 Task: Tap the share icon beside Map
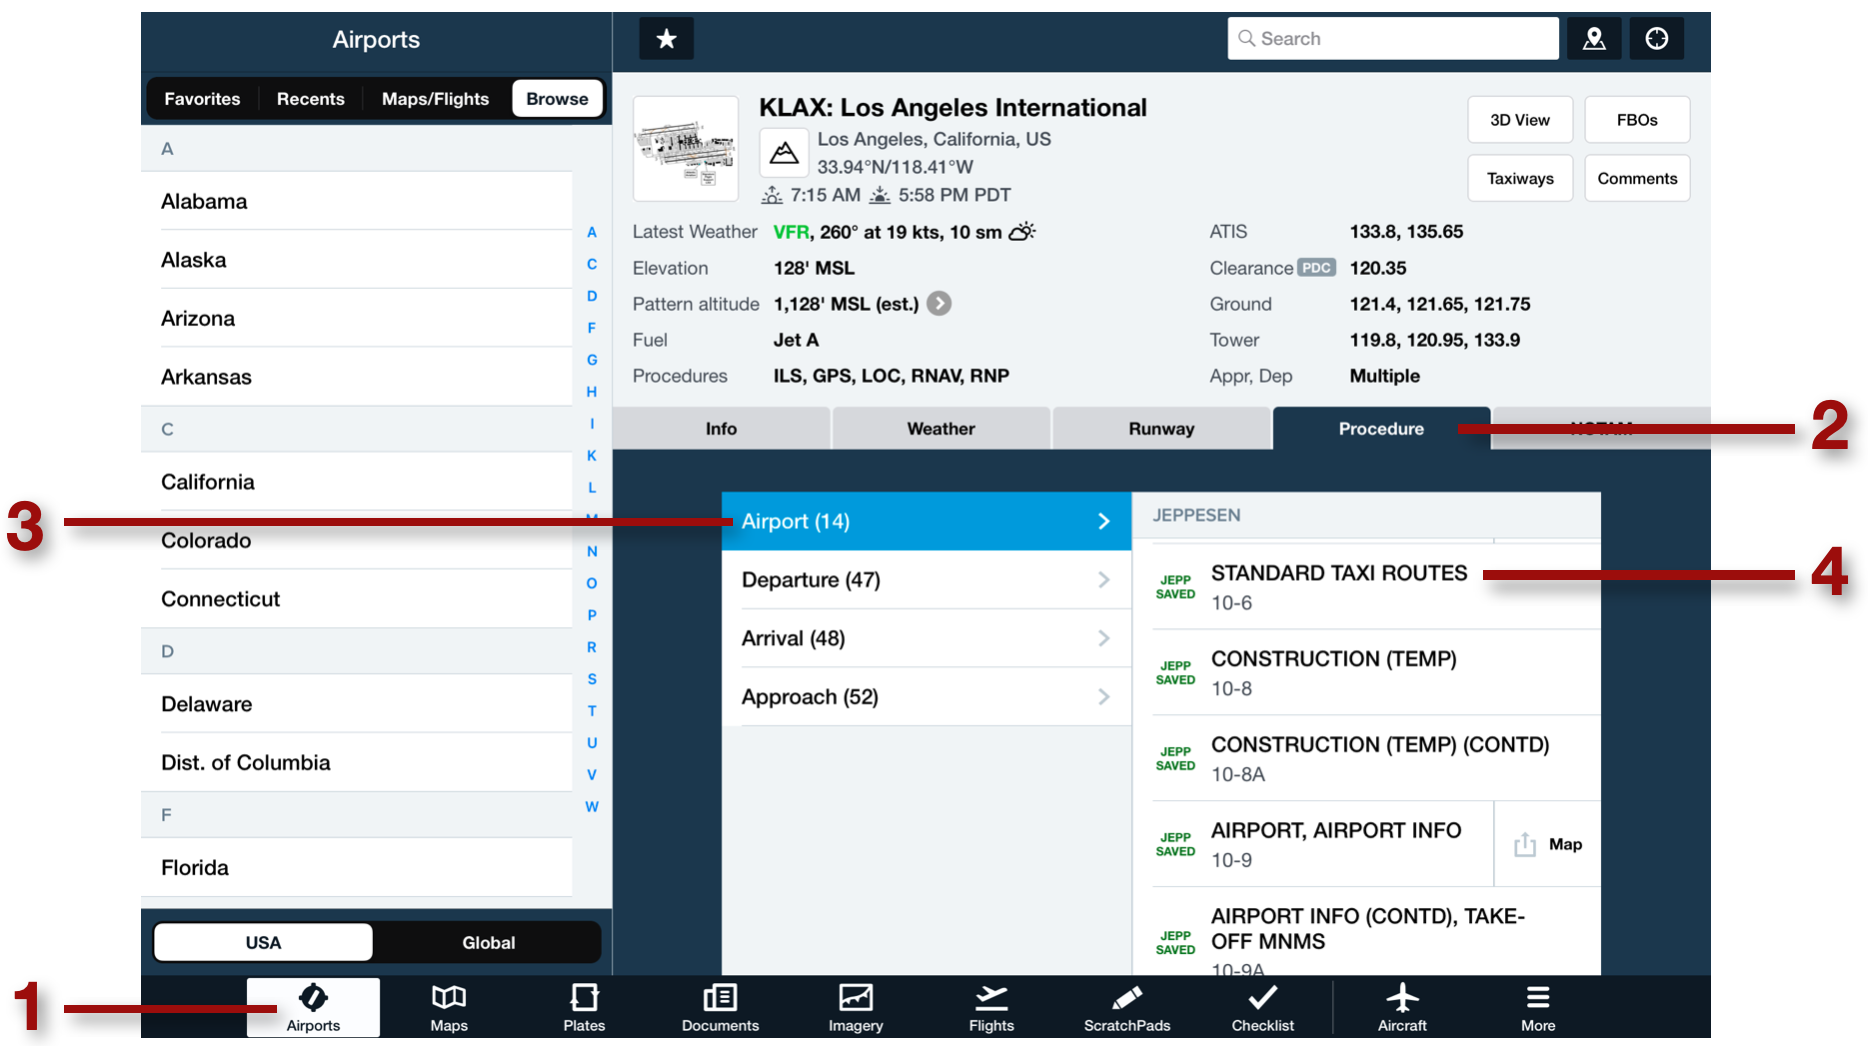point(1524,844)
